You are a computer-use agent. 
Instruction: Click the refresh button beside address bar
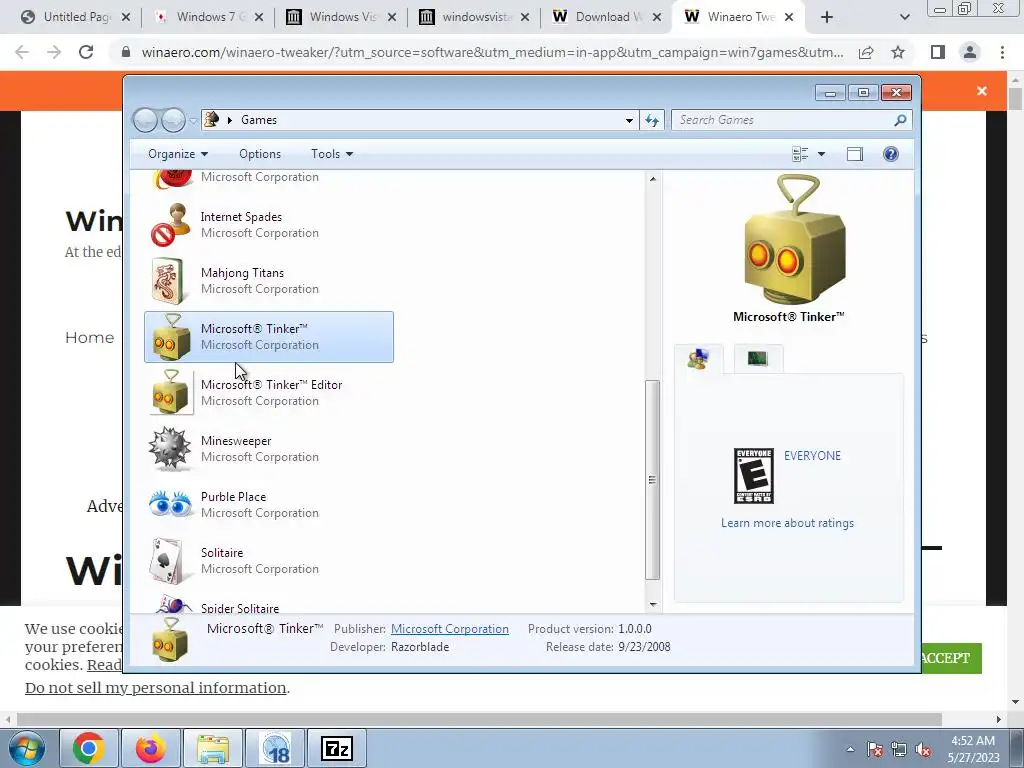652,120
